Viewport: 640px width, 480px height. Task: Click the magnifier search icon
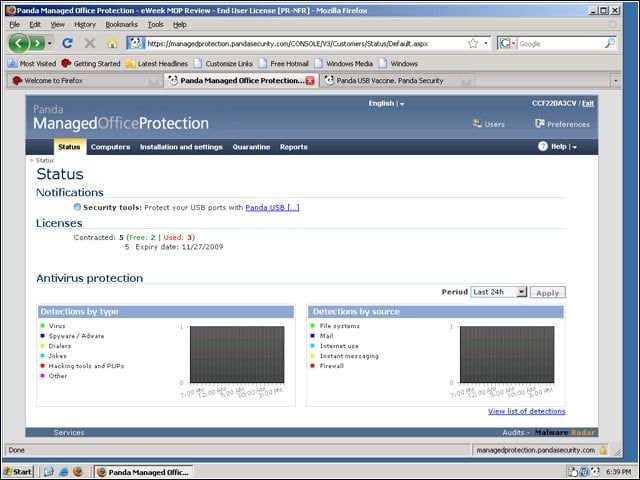coord(609,43)
